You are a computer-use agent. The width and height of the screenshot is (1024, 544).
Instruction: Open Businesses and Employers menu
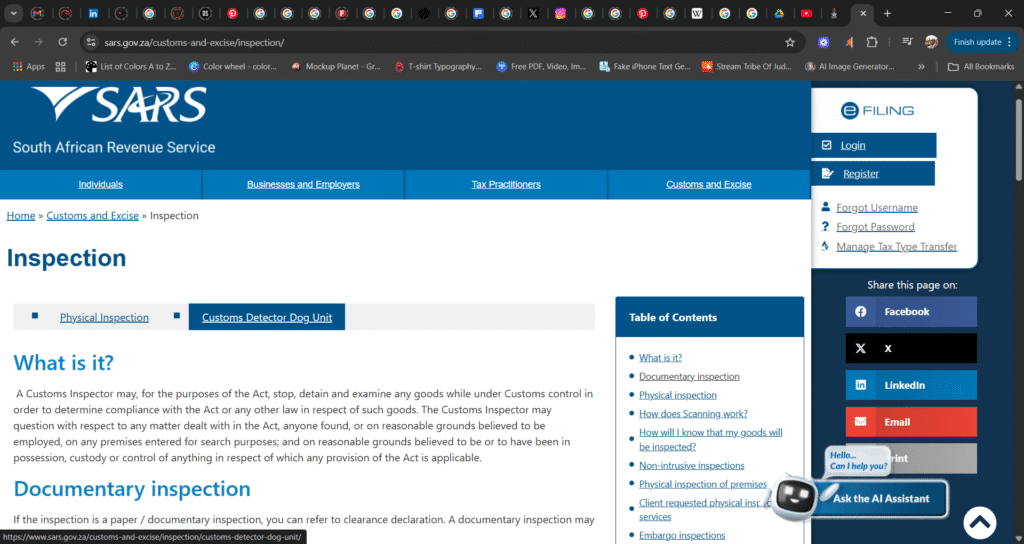click(x=303, y=185)
